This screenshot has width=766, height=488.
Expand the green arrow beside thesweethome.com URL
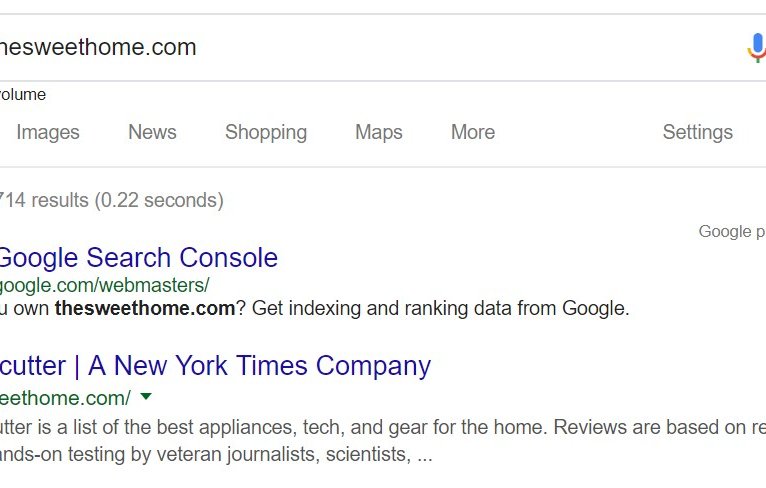coord(146,397)
